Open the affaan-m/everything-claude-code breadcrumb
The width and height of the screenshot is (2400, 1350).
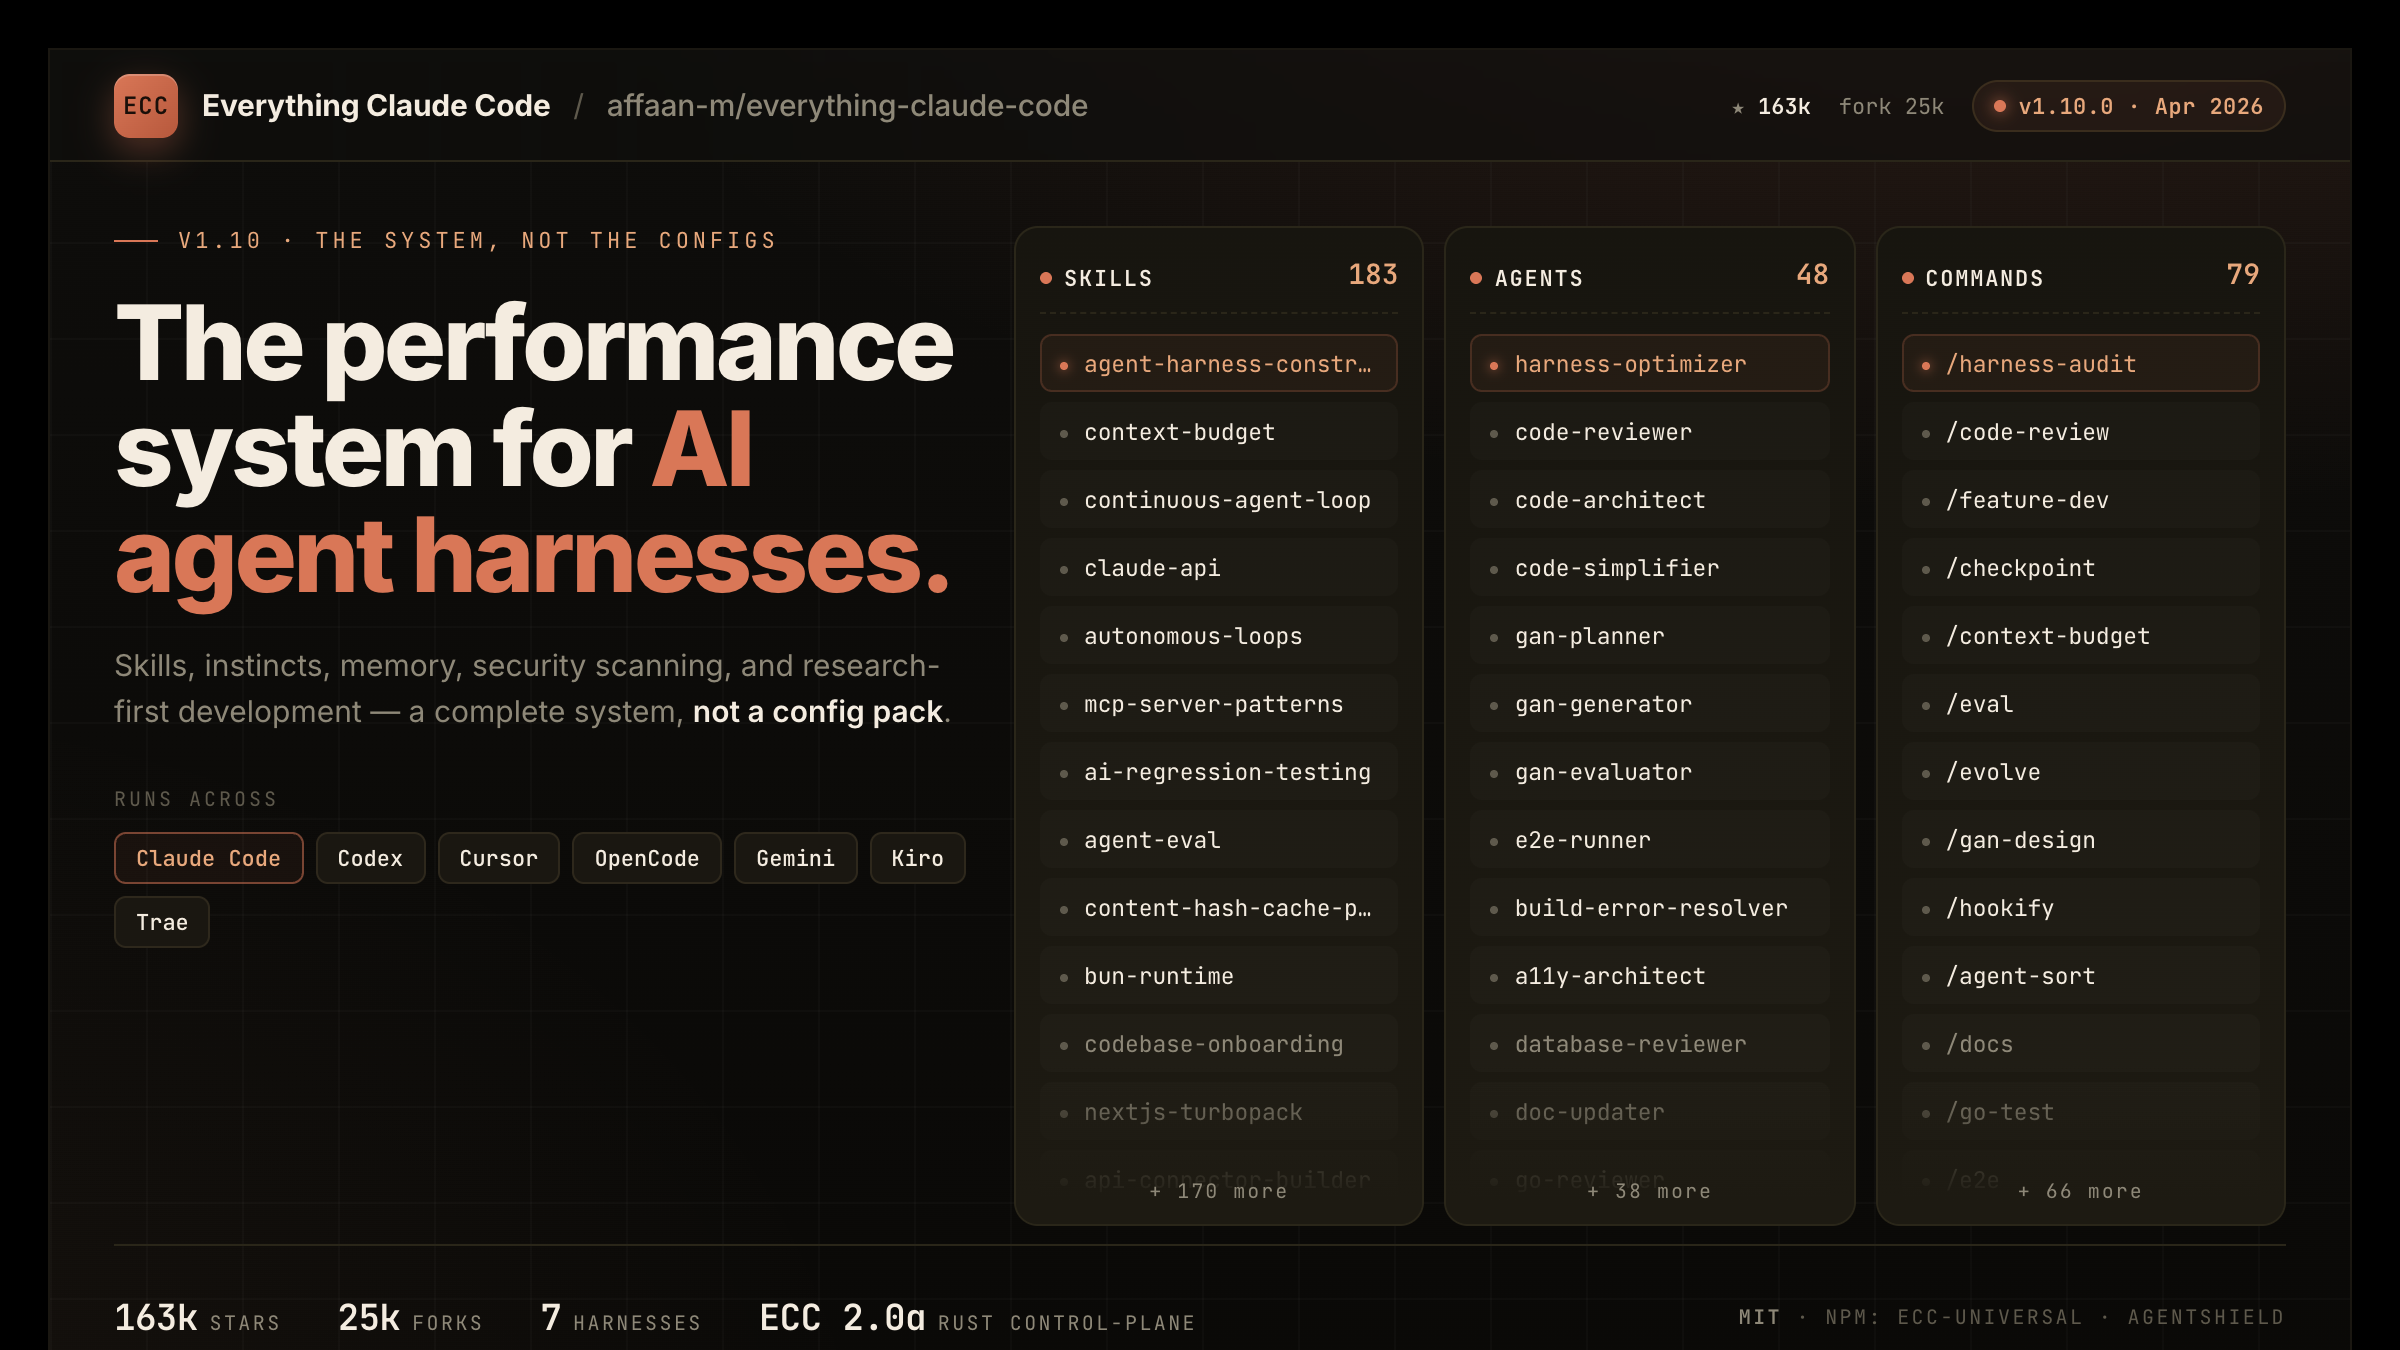(847, 106)
